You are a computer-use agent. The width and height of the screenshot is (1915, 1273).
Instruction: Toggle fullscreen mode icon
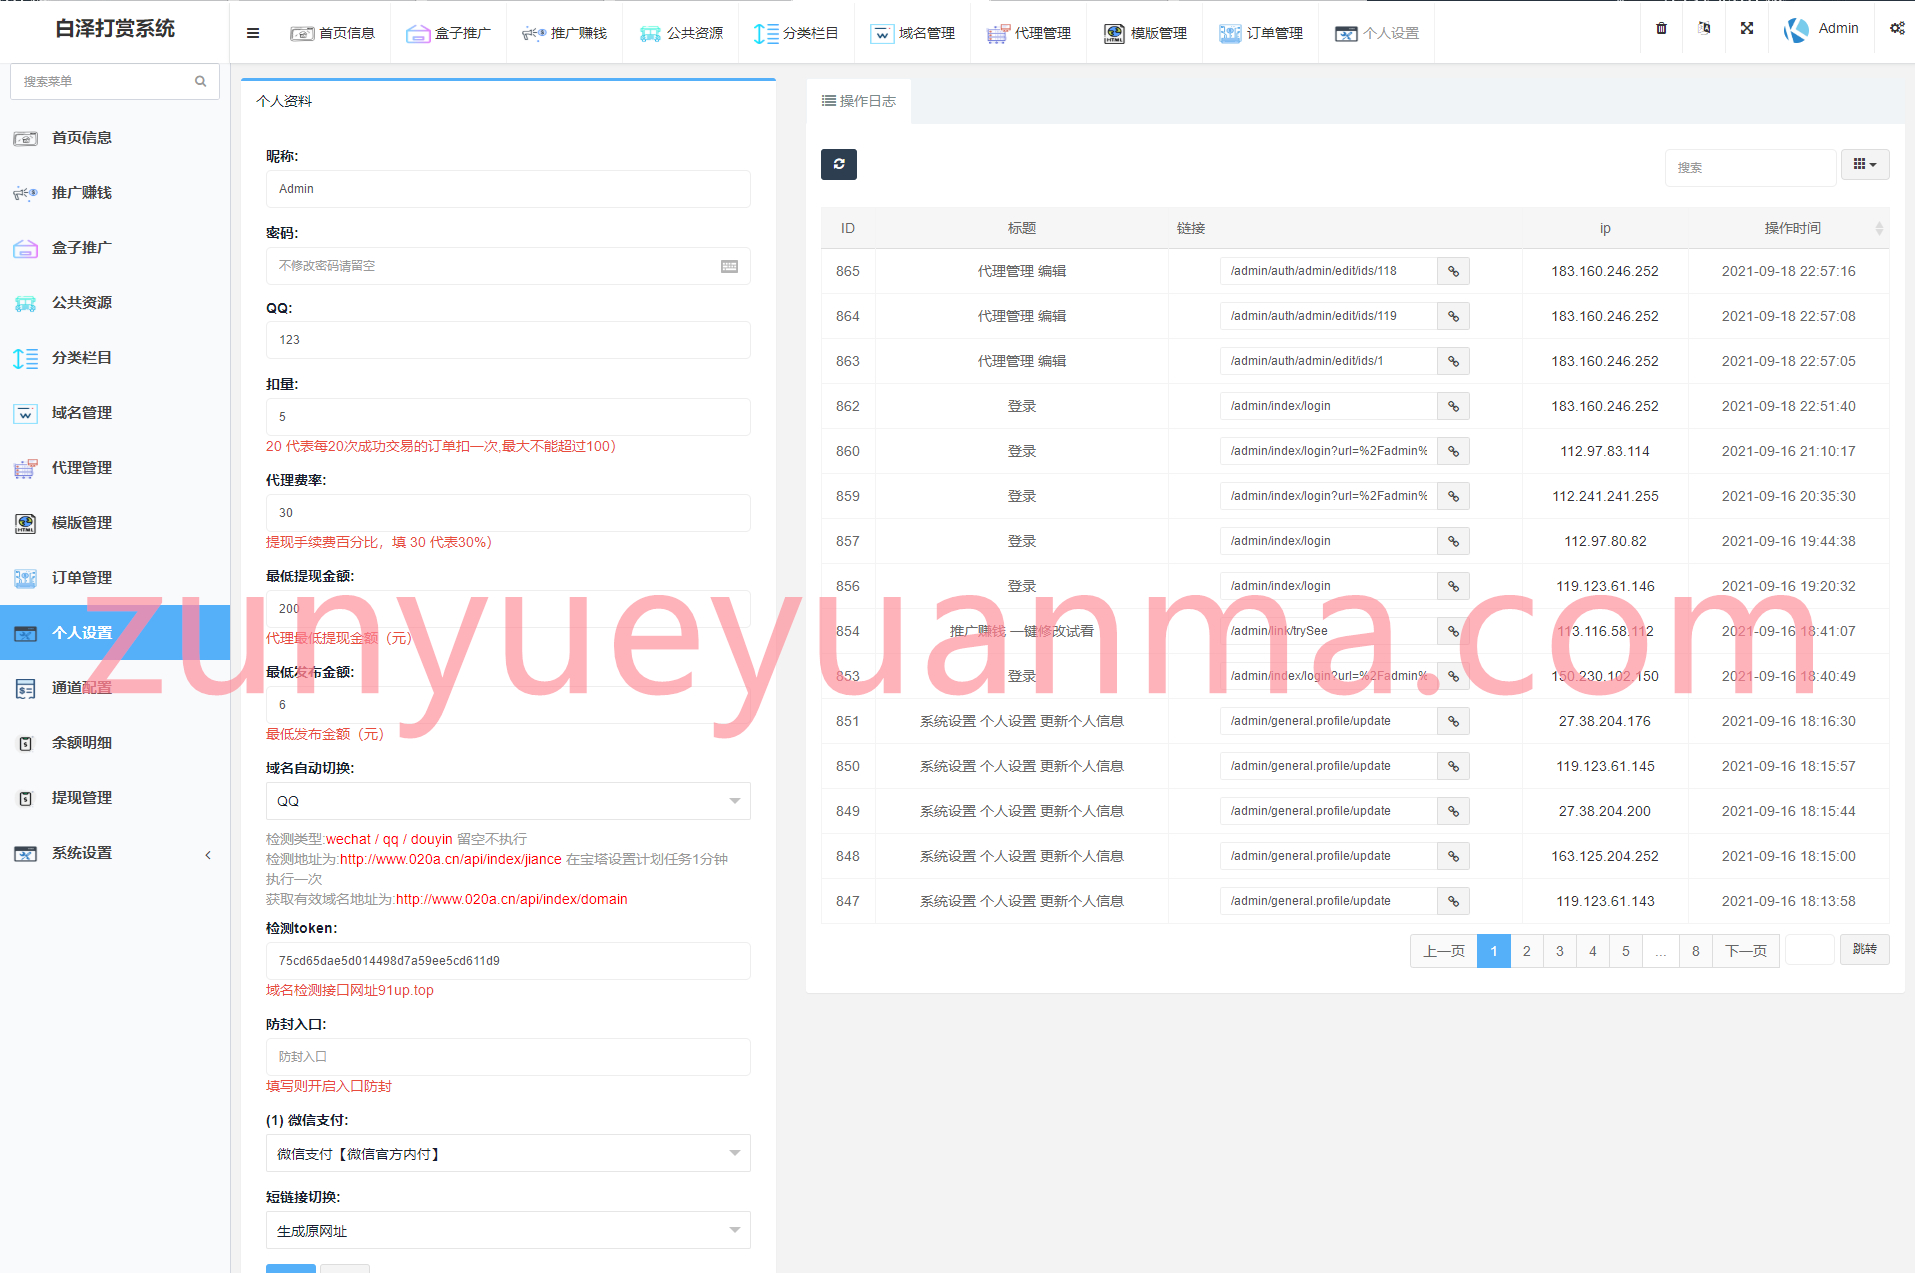1747,29
